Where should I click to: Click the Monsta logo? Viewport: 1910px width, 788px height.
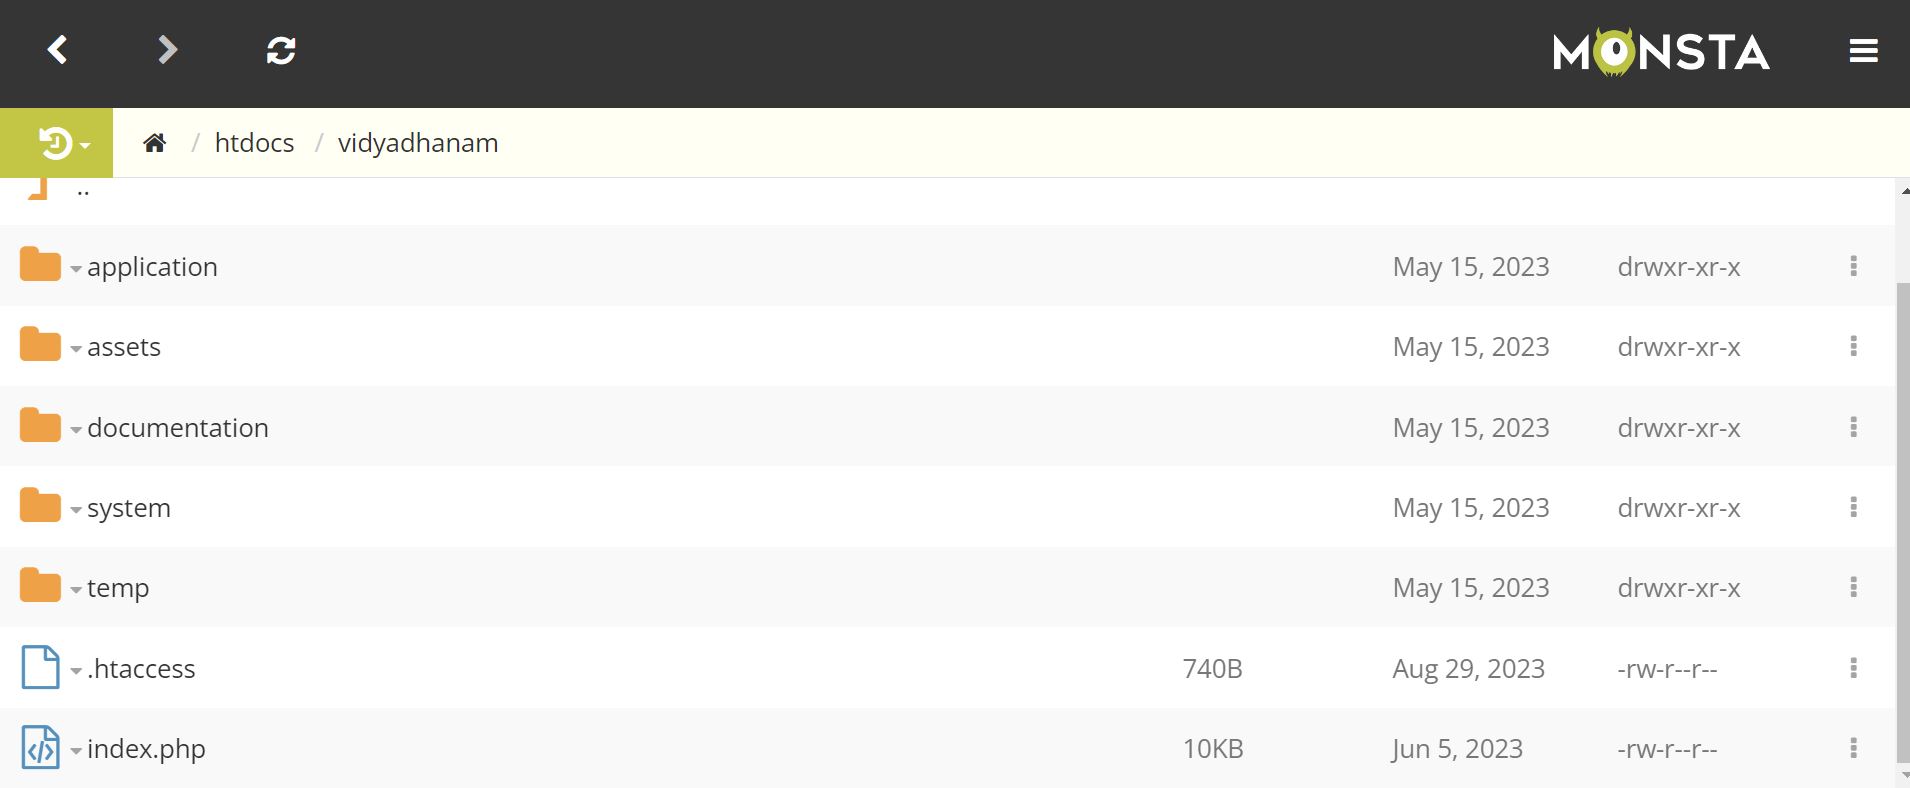tap(1661, 52)
